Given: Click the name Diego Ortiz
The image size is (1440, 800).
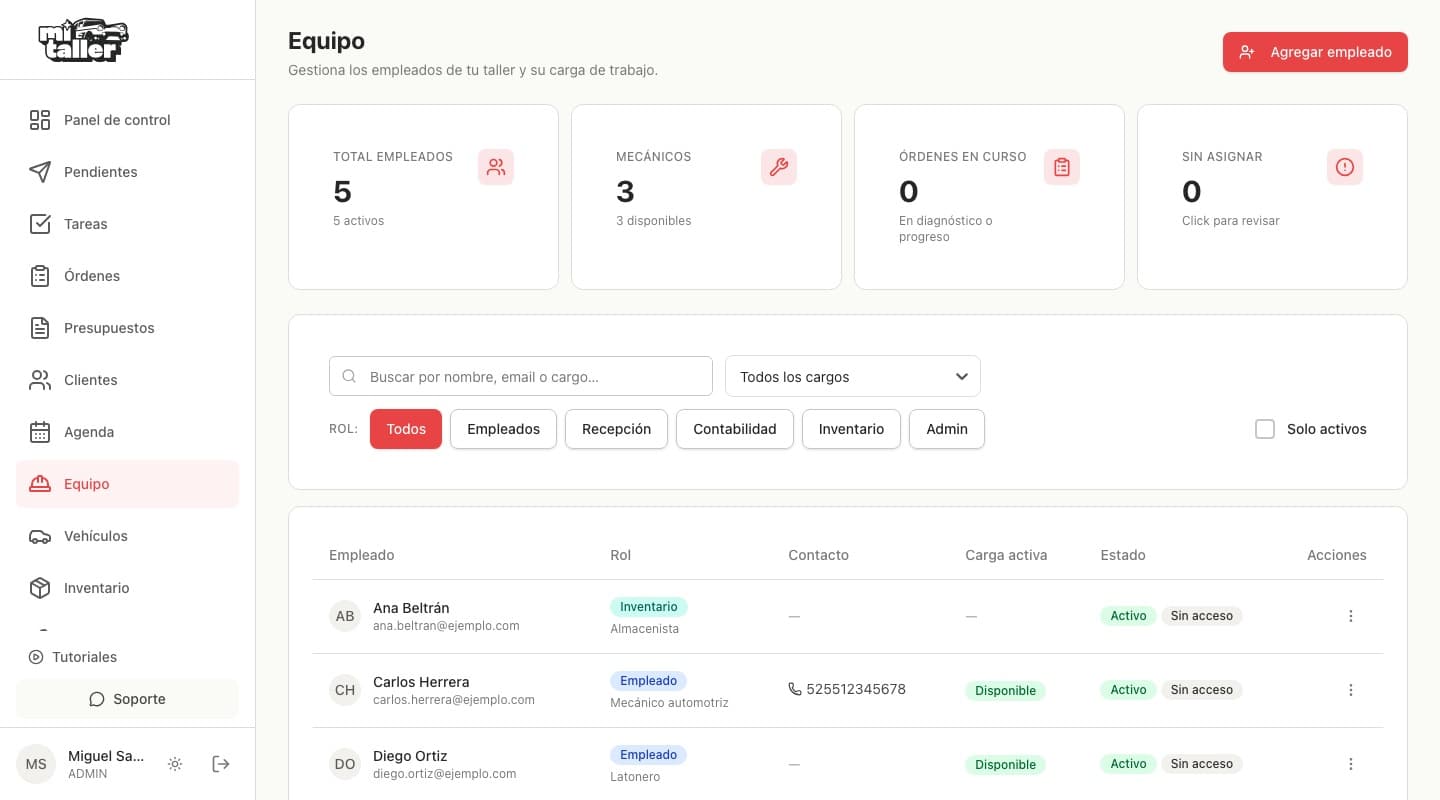Looking at the screenshot, I should [410, 755].
